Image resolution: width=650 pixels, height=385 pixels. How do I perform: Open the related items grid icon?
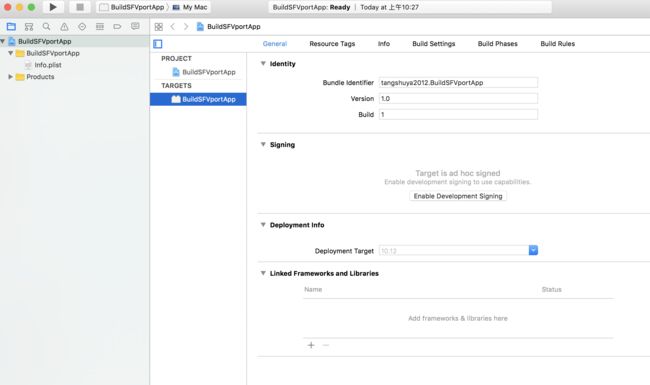[158, 27]
